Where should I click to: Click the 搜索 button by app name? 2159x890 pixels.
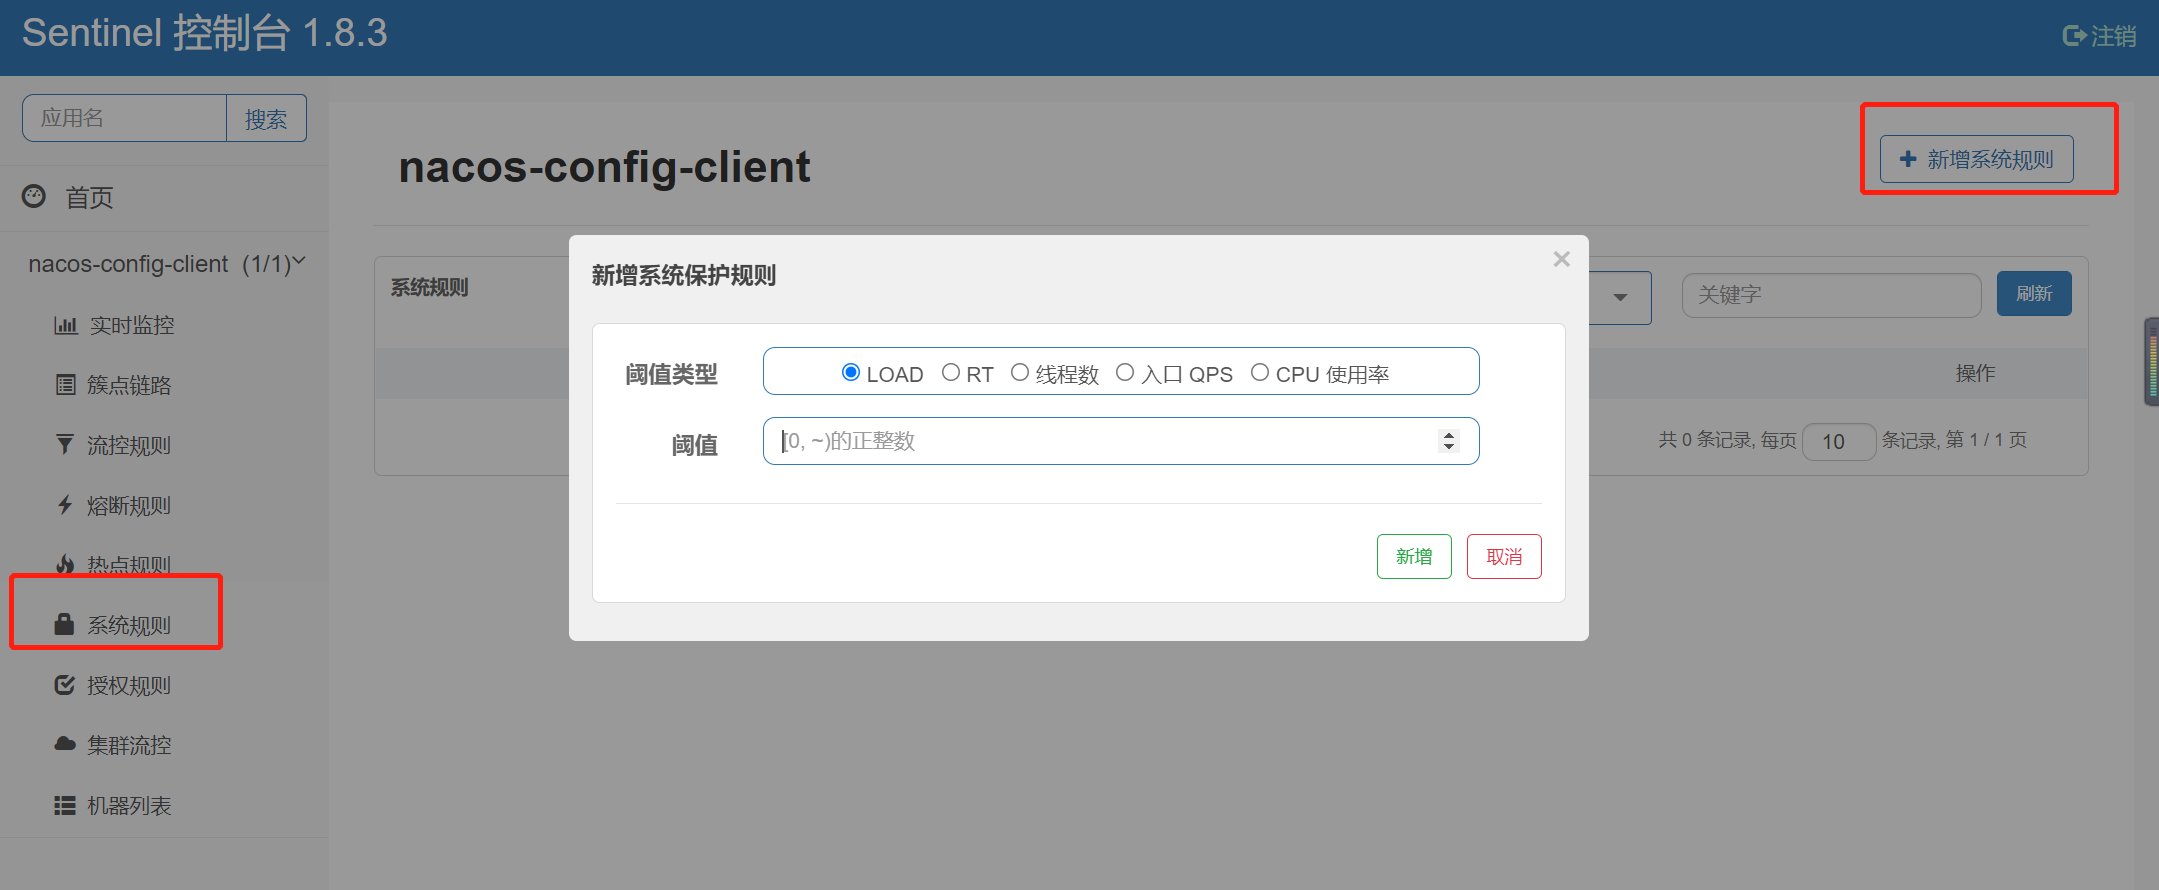coord(266,119)
